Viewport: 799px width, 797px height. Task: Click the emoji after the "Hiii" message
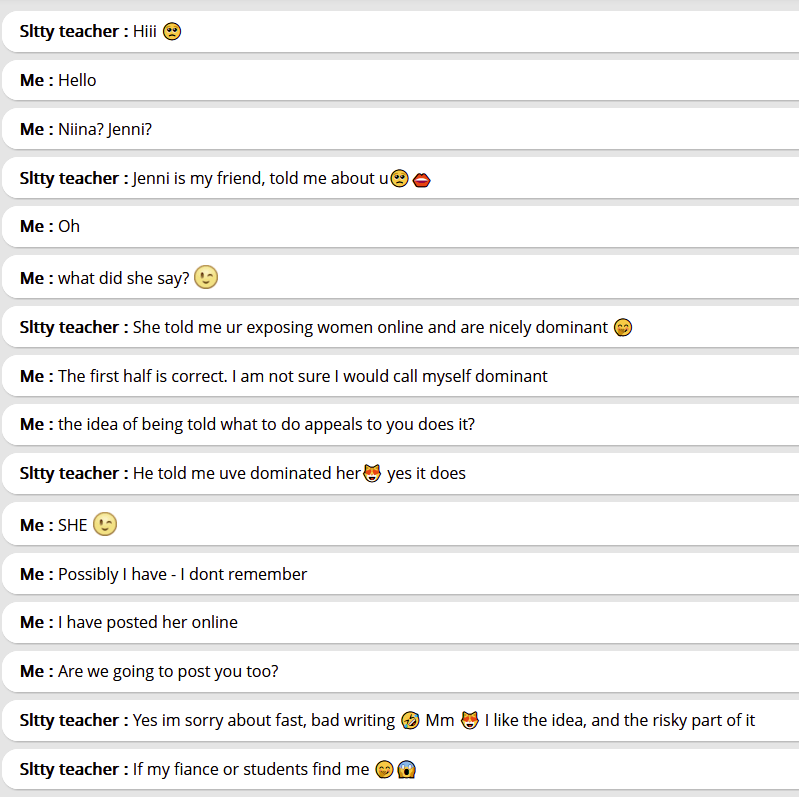[172, 32]
